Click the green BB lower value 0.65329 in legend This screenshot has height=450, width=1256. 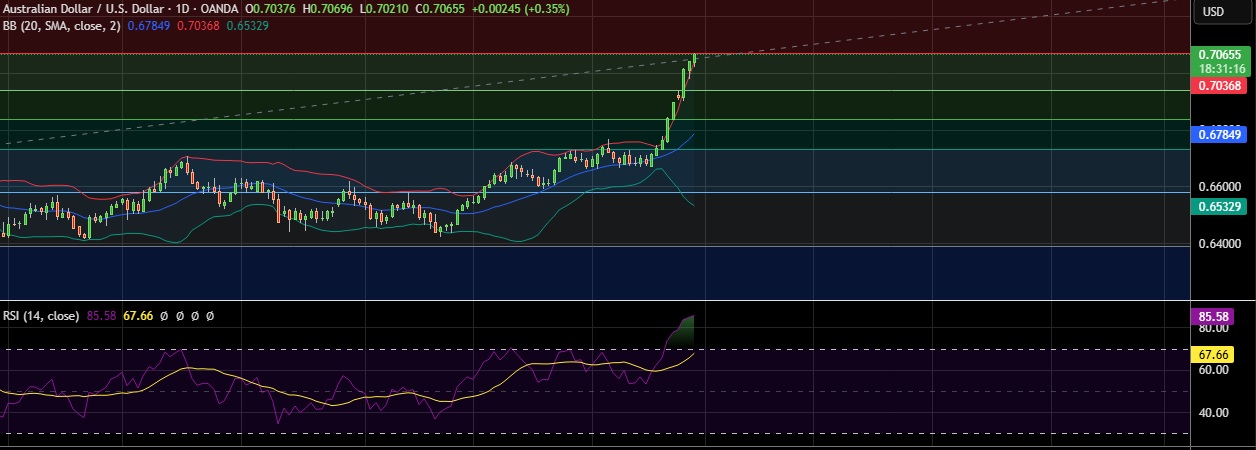click(246, 26)
